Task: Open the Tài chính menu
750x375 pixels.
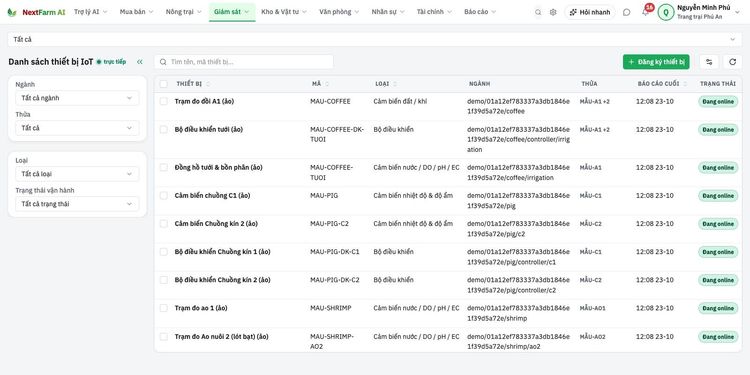Action: [434, 12]
